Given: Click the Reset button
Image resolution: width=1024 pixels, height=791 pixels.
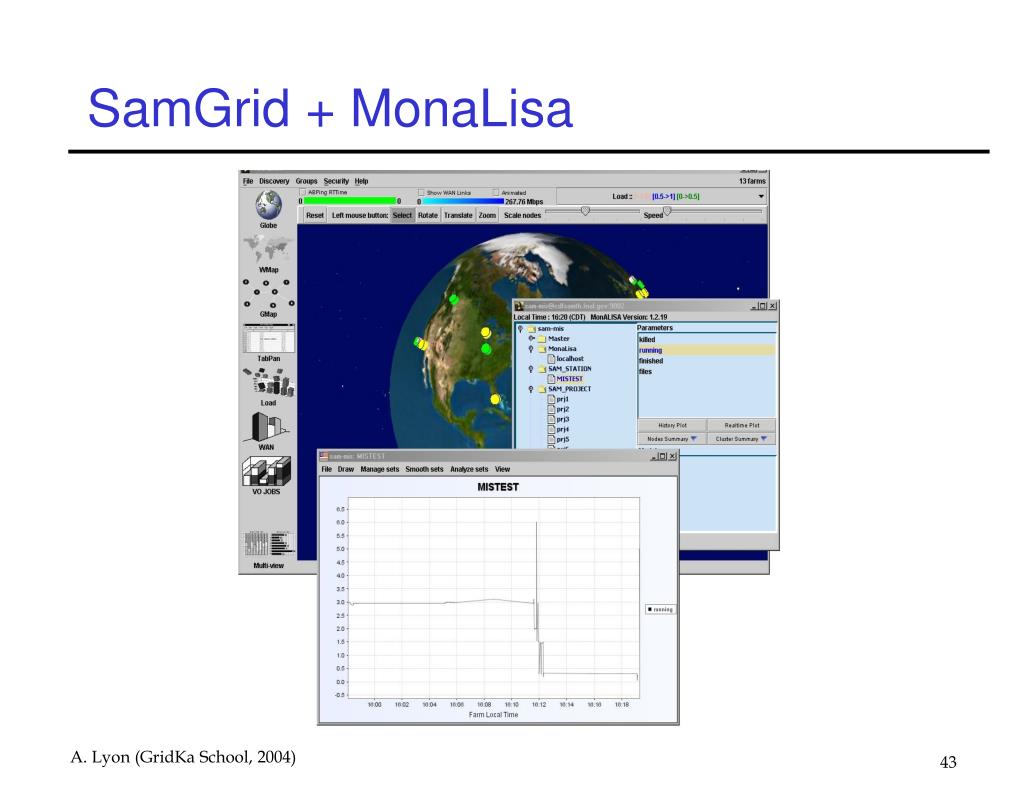Looking at the screenshot, I should [315, 215].
